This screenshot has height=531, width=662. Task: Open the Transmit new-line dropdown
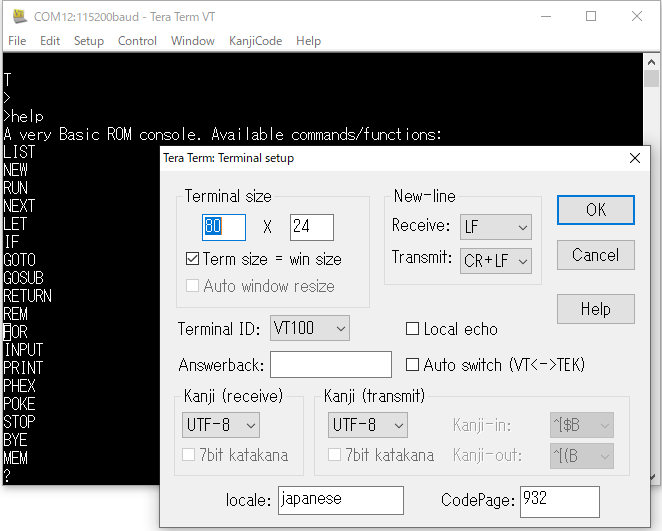click(495, 261)
